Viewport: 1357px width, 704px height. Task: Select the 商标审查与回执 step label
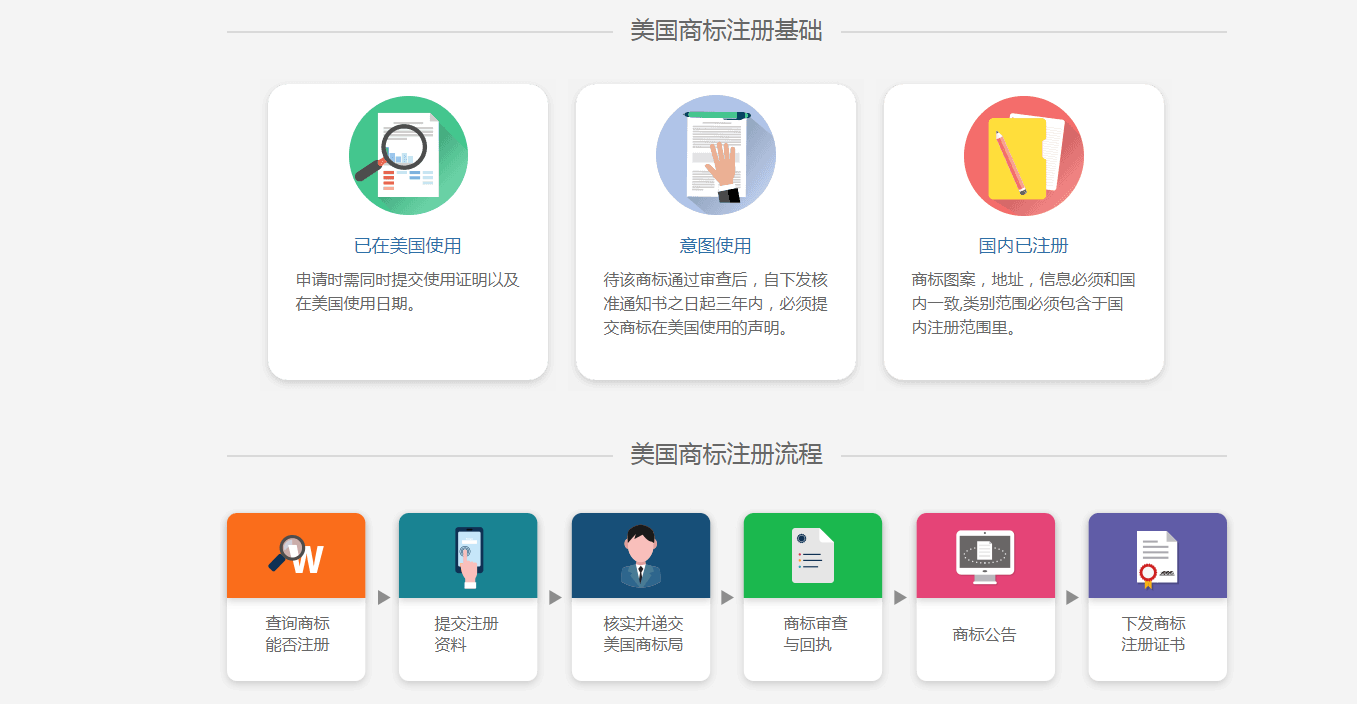click(x=815, y=634)
